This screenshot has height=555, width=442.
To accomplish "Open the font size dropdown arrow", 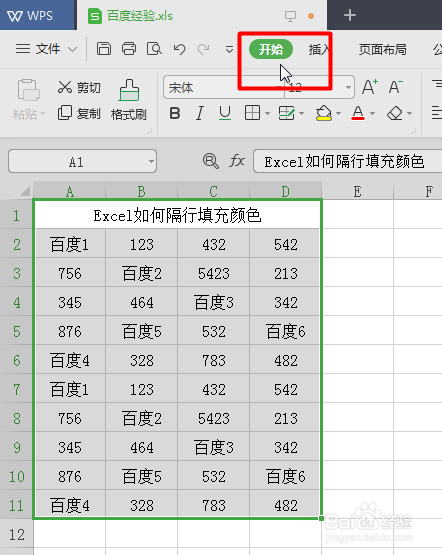I will [x=348, y=87].
